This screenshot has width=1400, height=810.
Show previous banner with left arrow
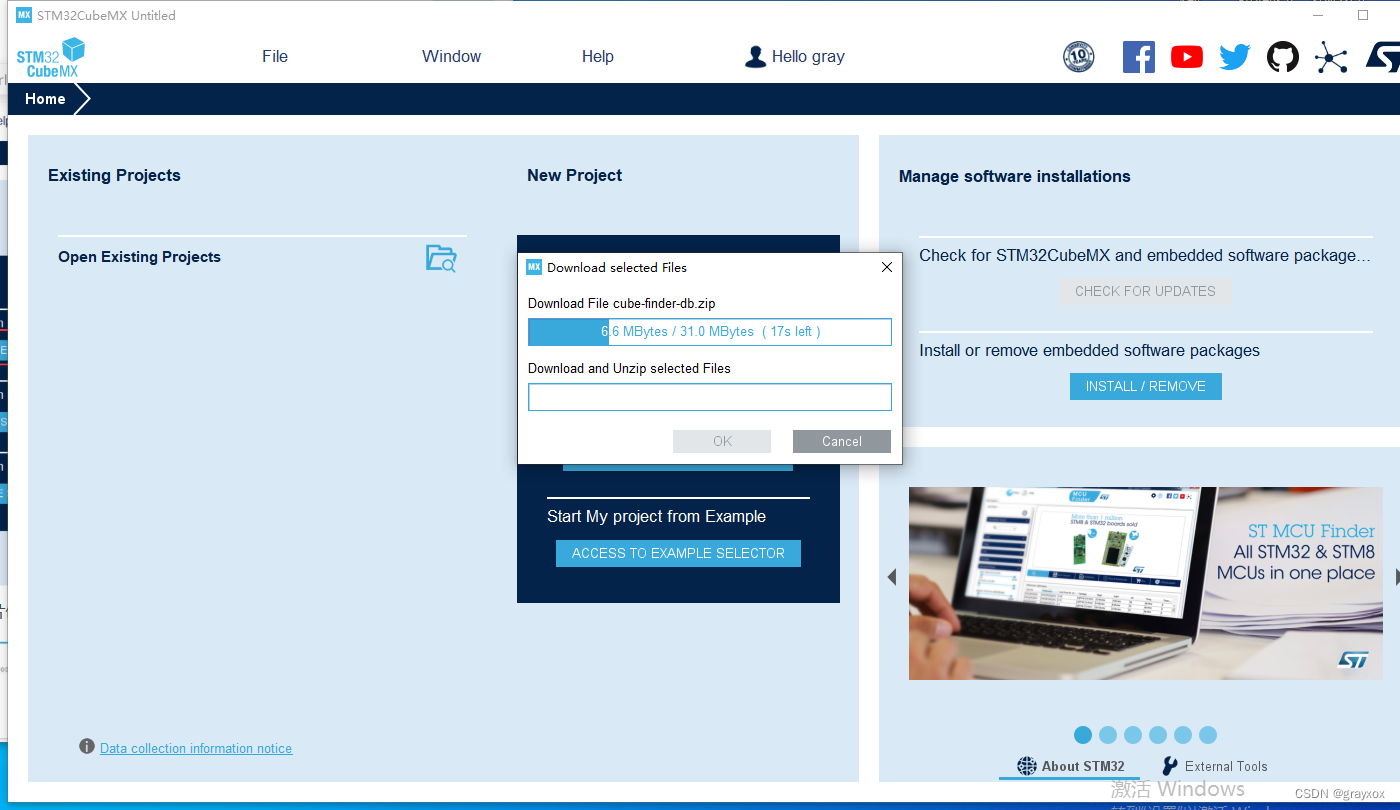(x=891, y=577)
